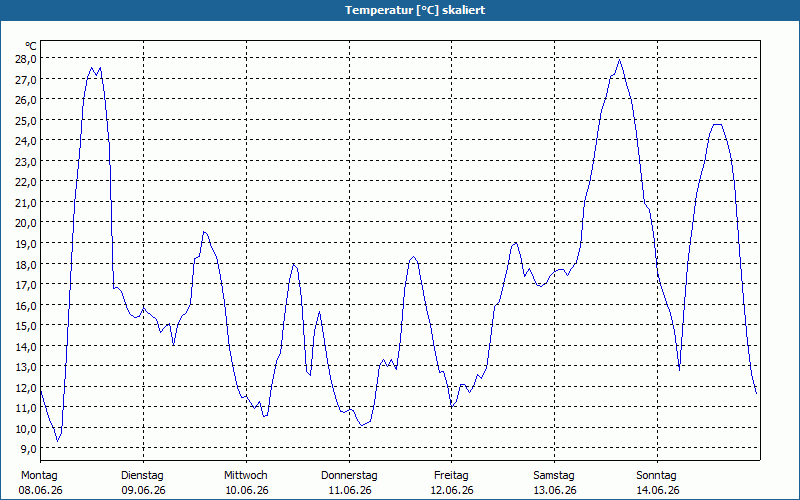Click the date '12.06.26'
800x500 pixels.
(x=452, y=490)
